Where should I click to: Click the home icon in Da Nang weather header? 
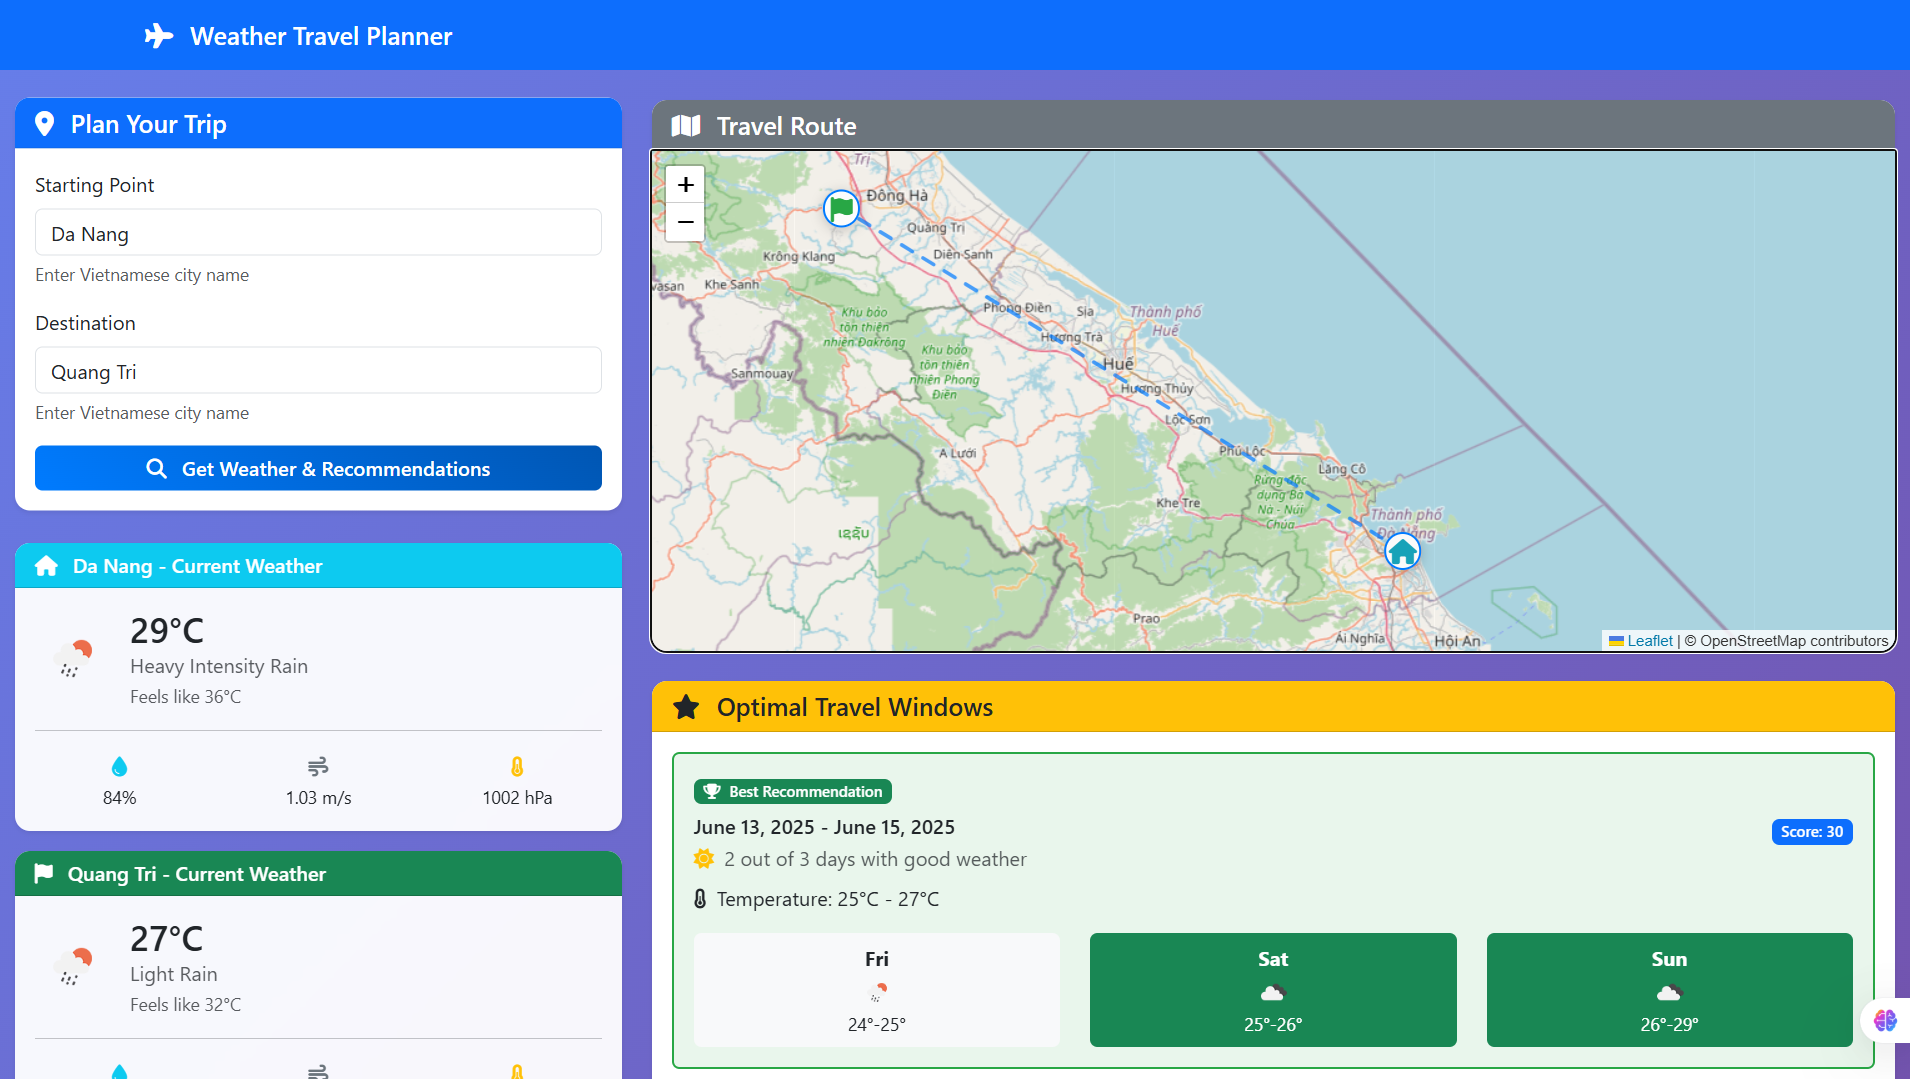coord(46,566)
